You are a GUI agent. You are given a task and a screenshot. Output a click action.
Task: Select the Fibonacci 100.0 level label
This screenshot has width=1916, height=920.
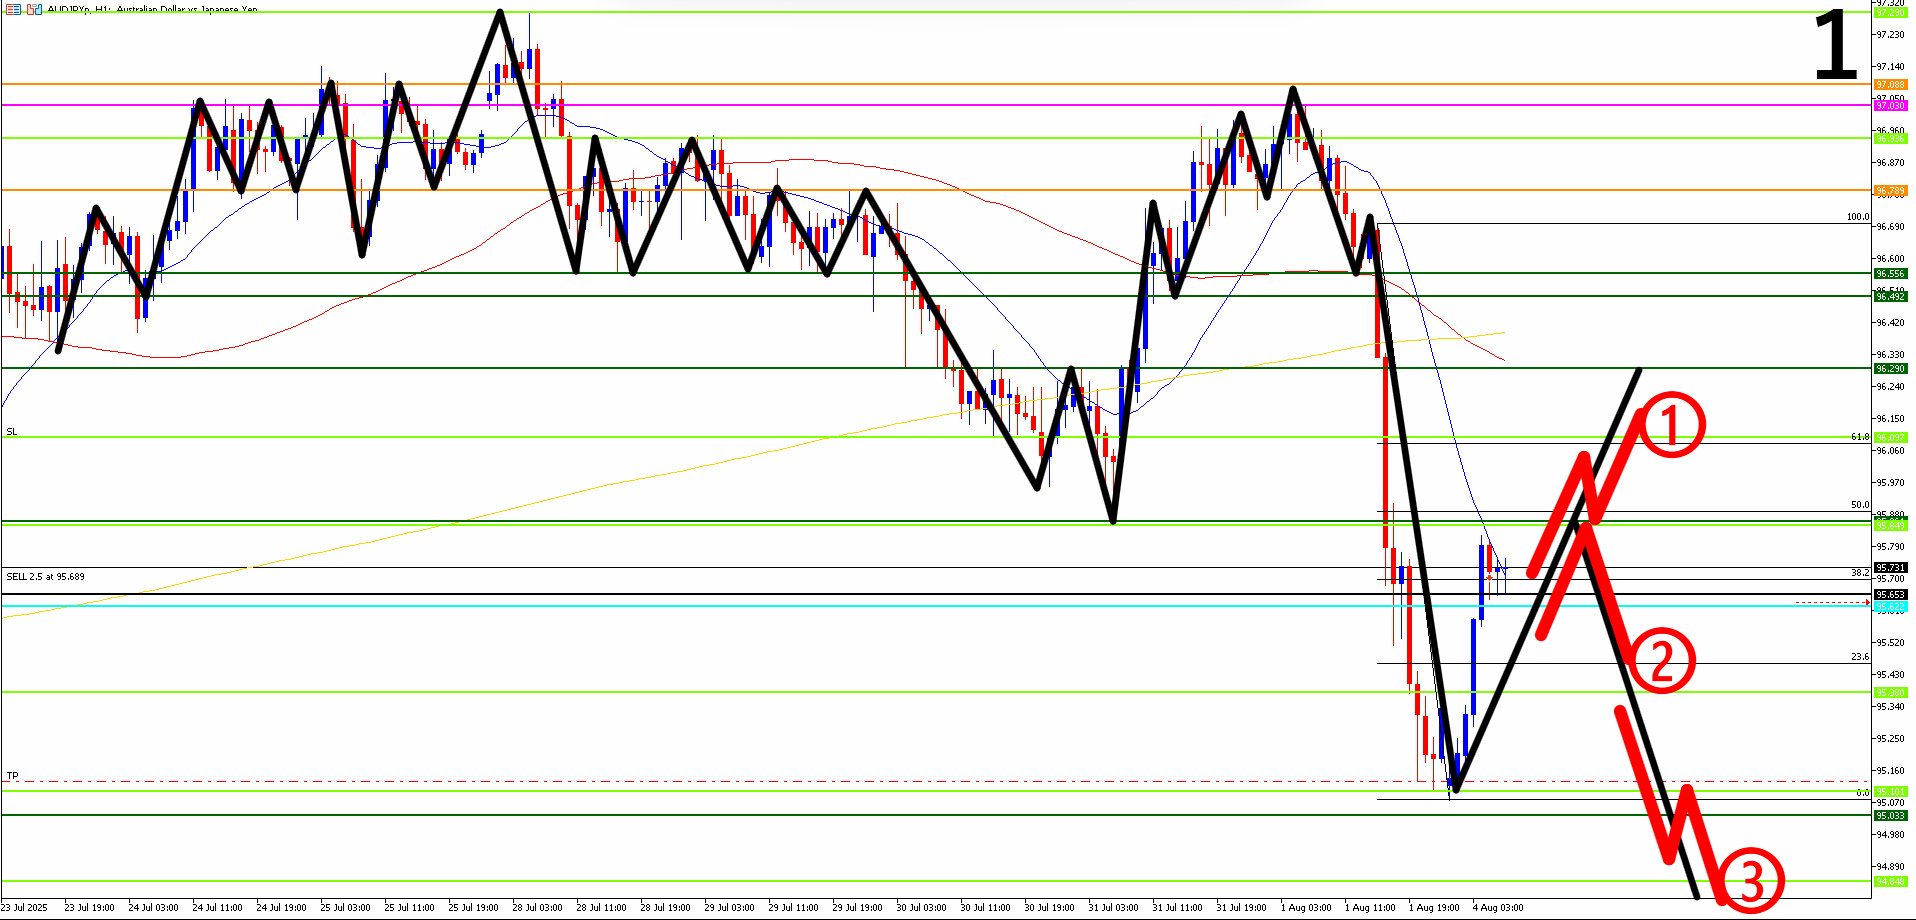[1857, 217]
